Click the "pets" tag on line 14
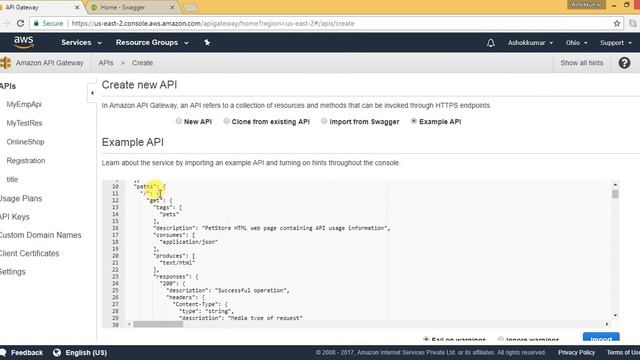 click(169, 214)
